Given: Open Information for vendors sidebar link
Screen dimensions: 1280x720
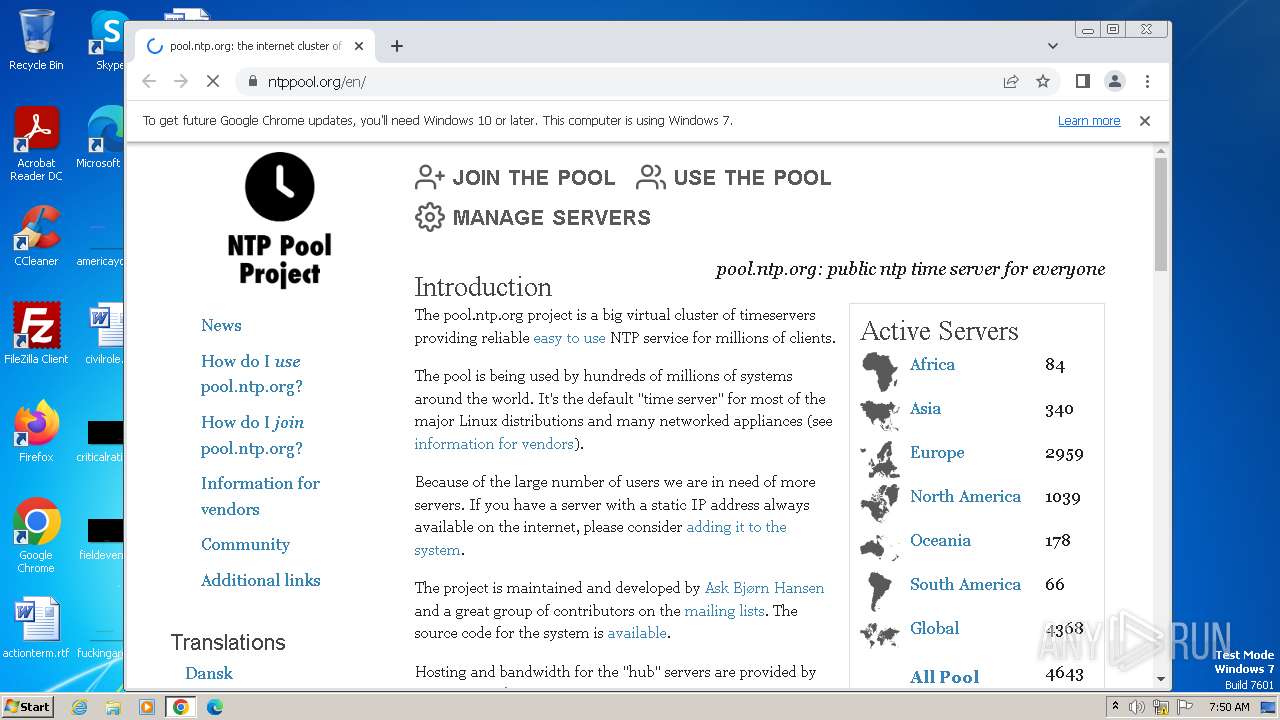Looking at the screenshot, I should (x=260, y=496).
